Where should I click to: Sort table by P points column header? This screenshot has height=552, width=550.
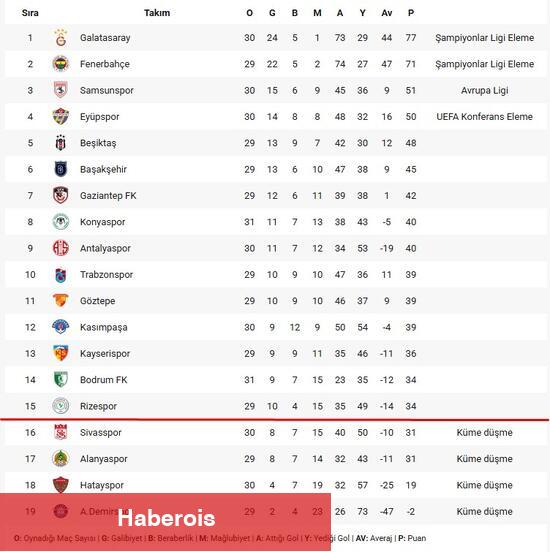point(411,13)
